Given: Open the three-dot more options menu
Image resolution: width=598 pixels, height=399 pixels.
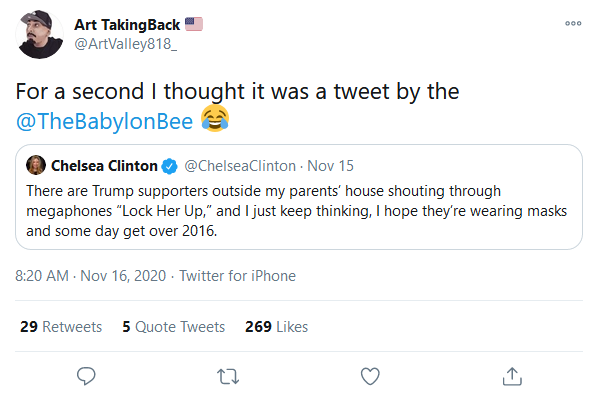Looking at the screenshot, I should 573,23.
